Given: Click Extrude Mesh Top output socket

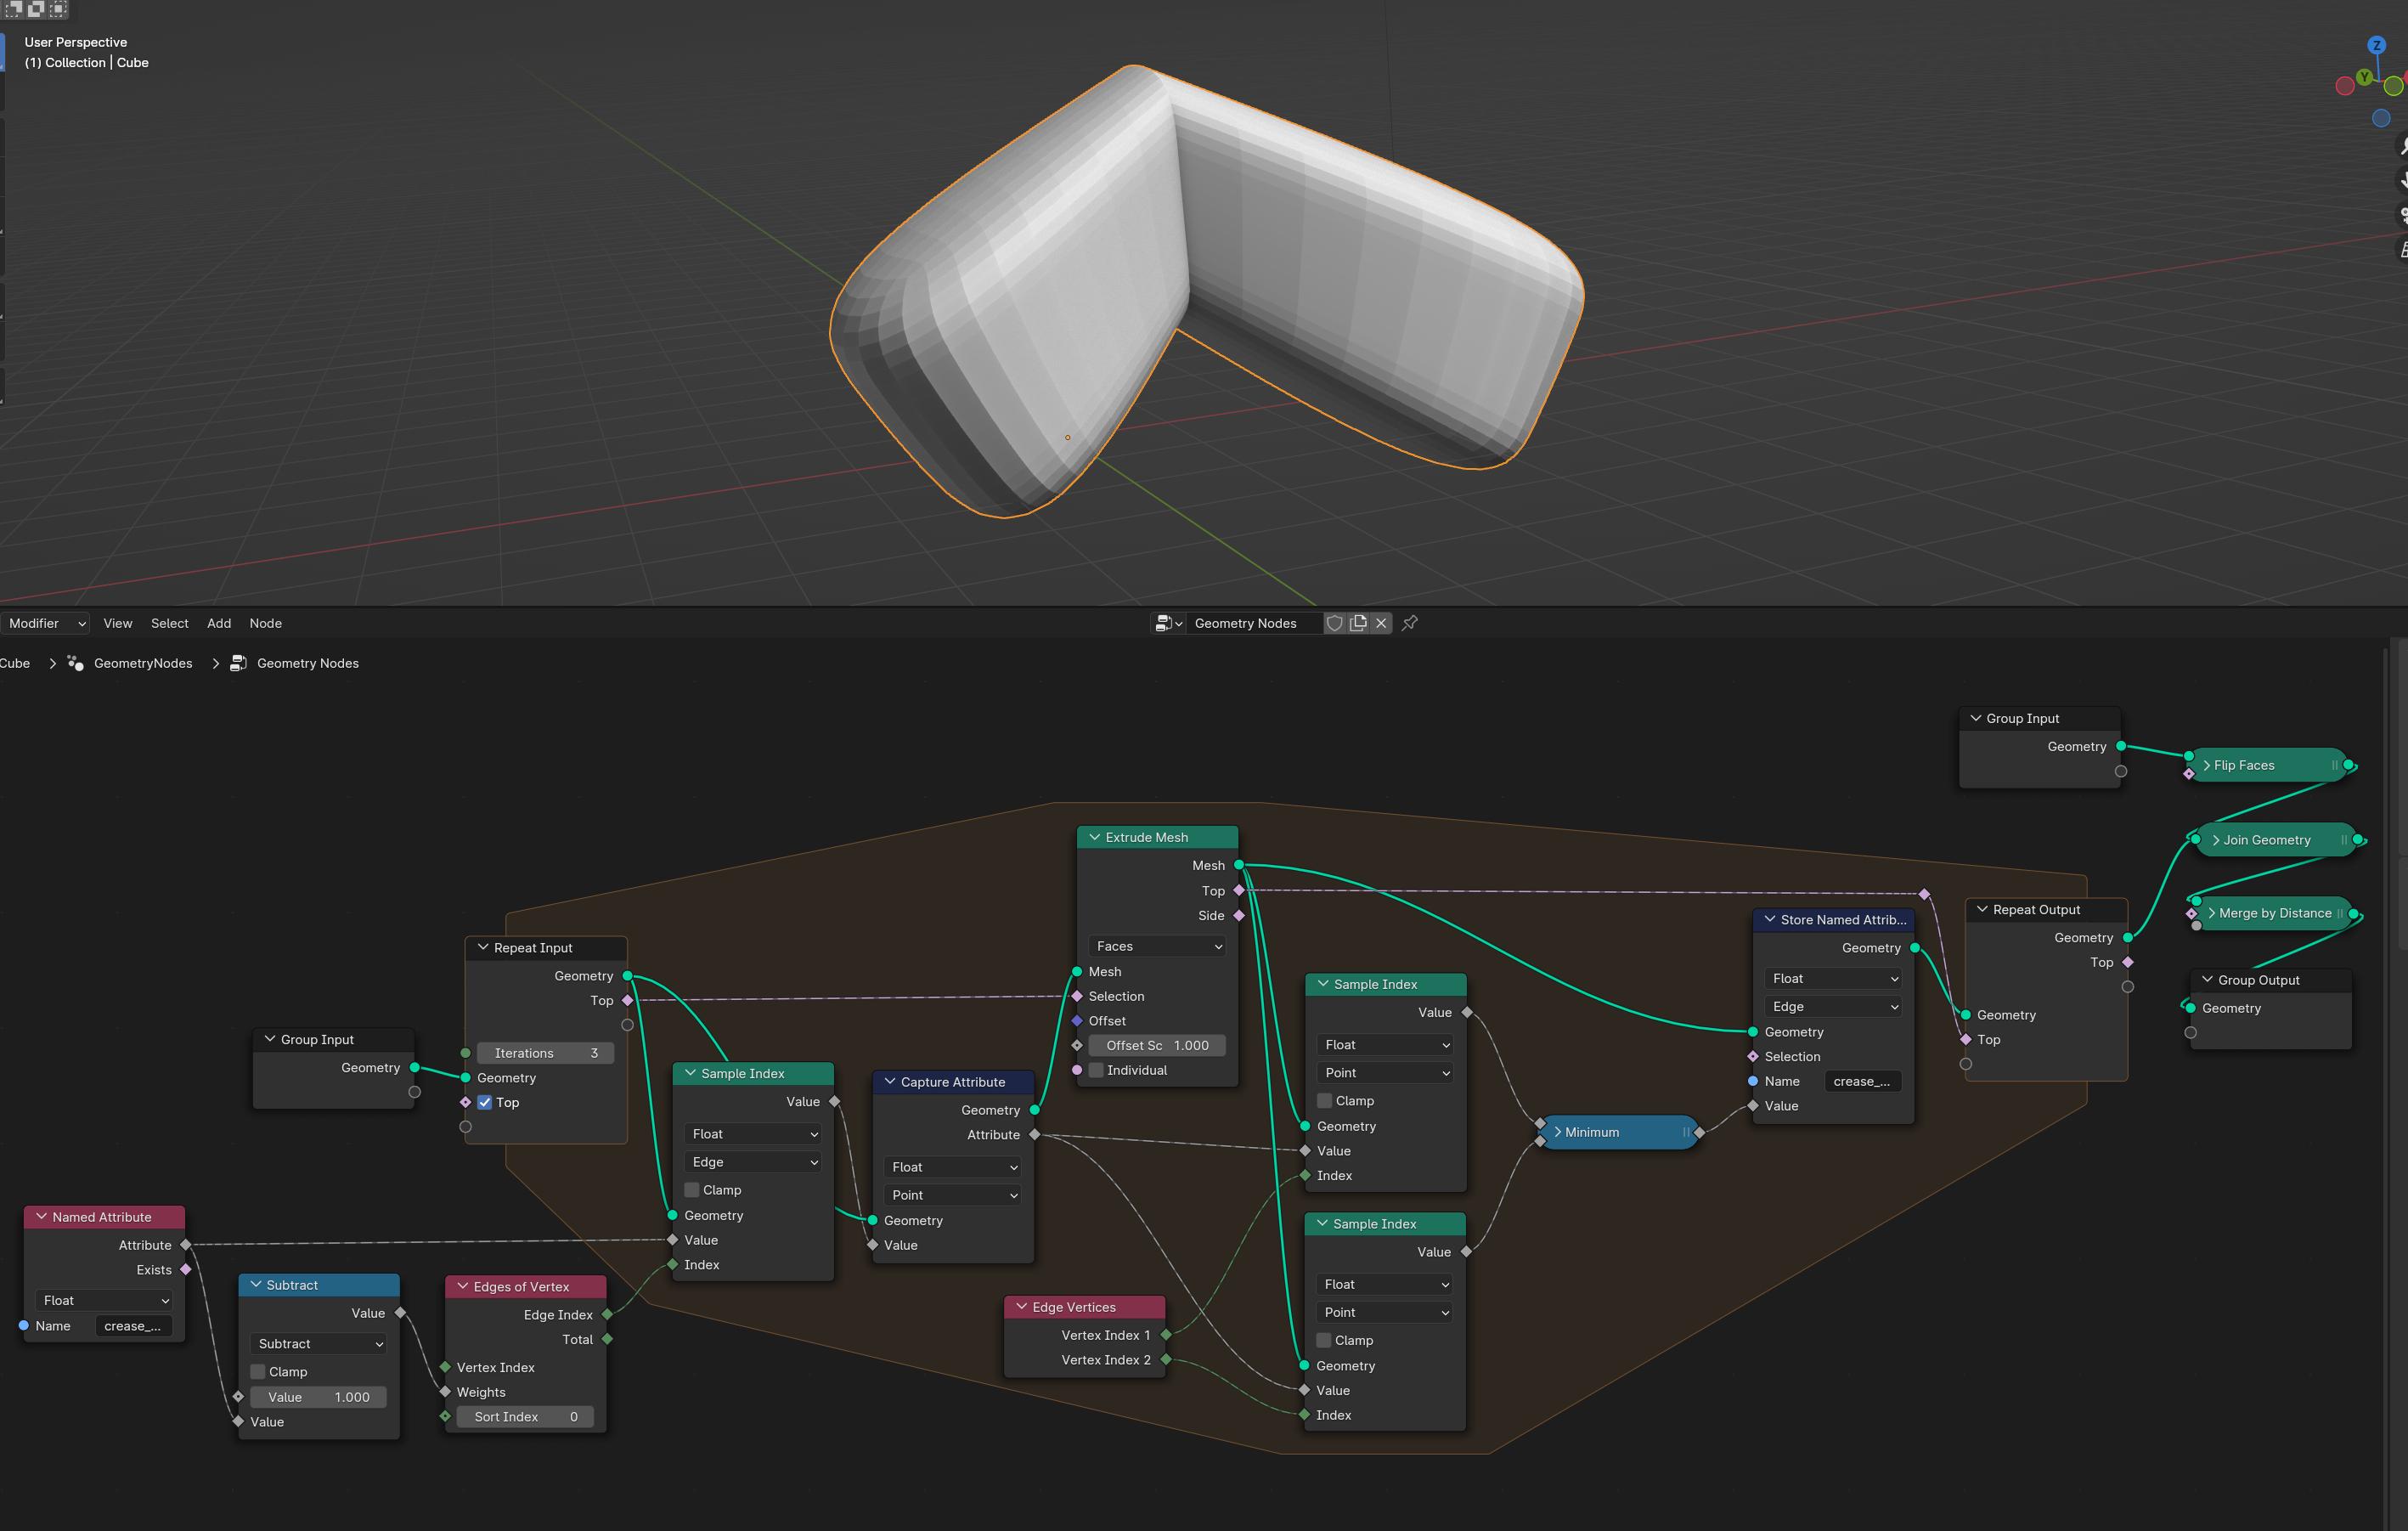Looking at the screenshot, I should pos(1239,890).
